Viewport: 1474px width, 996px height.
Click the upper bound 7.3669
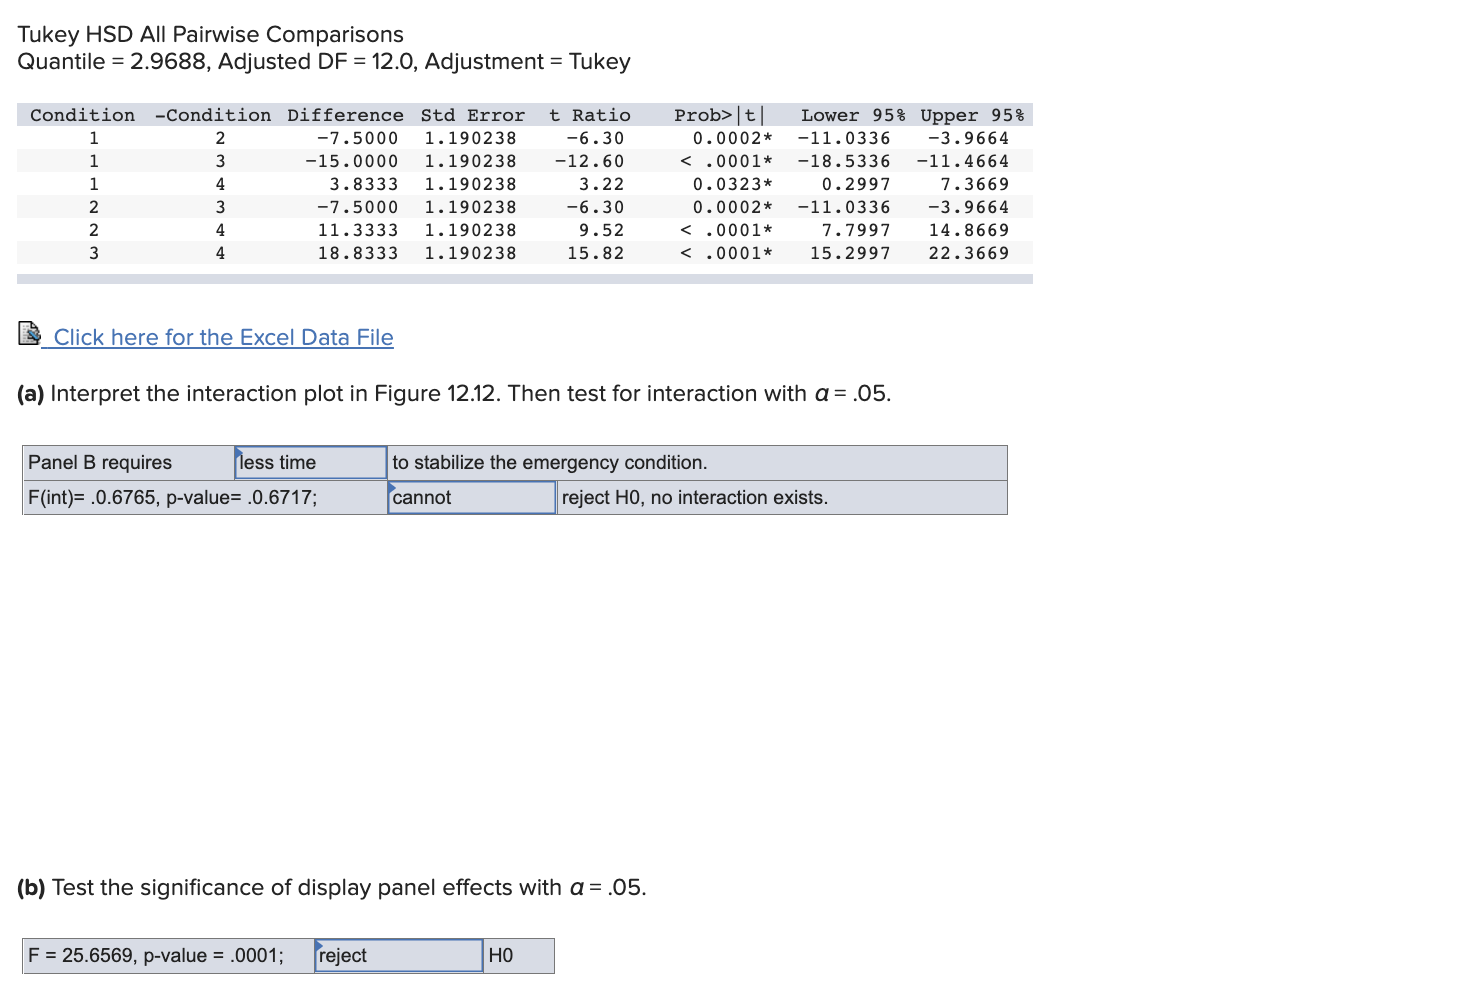(974, 184)
